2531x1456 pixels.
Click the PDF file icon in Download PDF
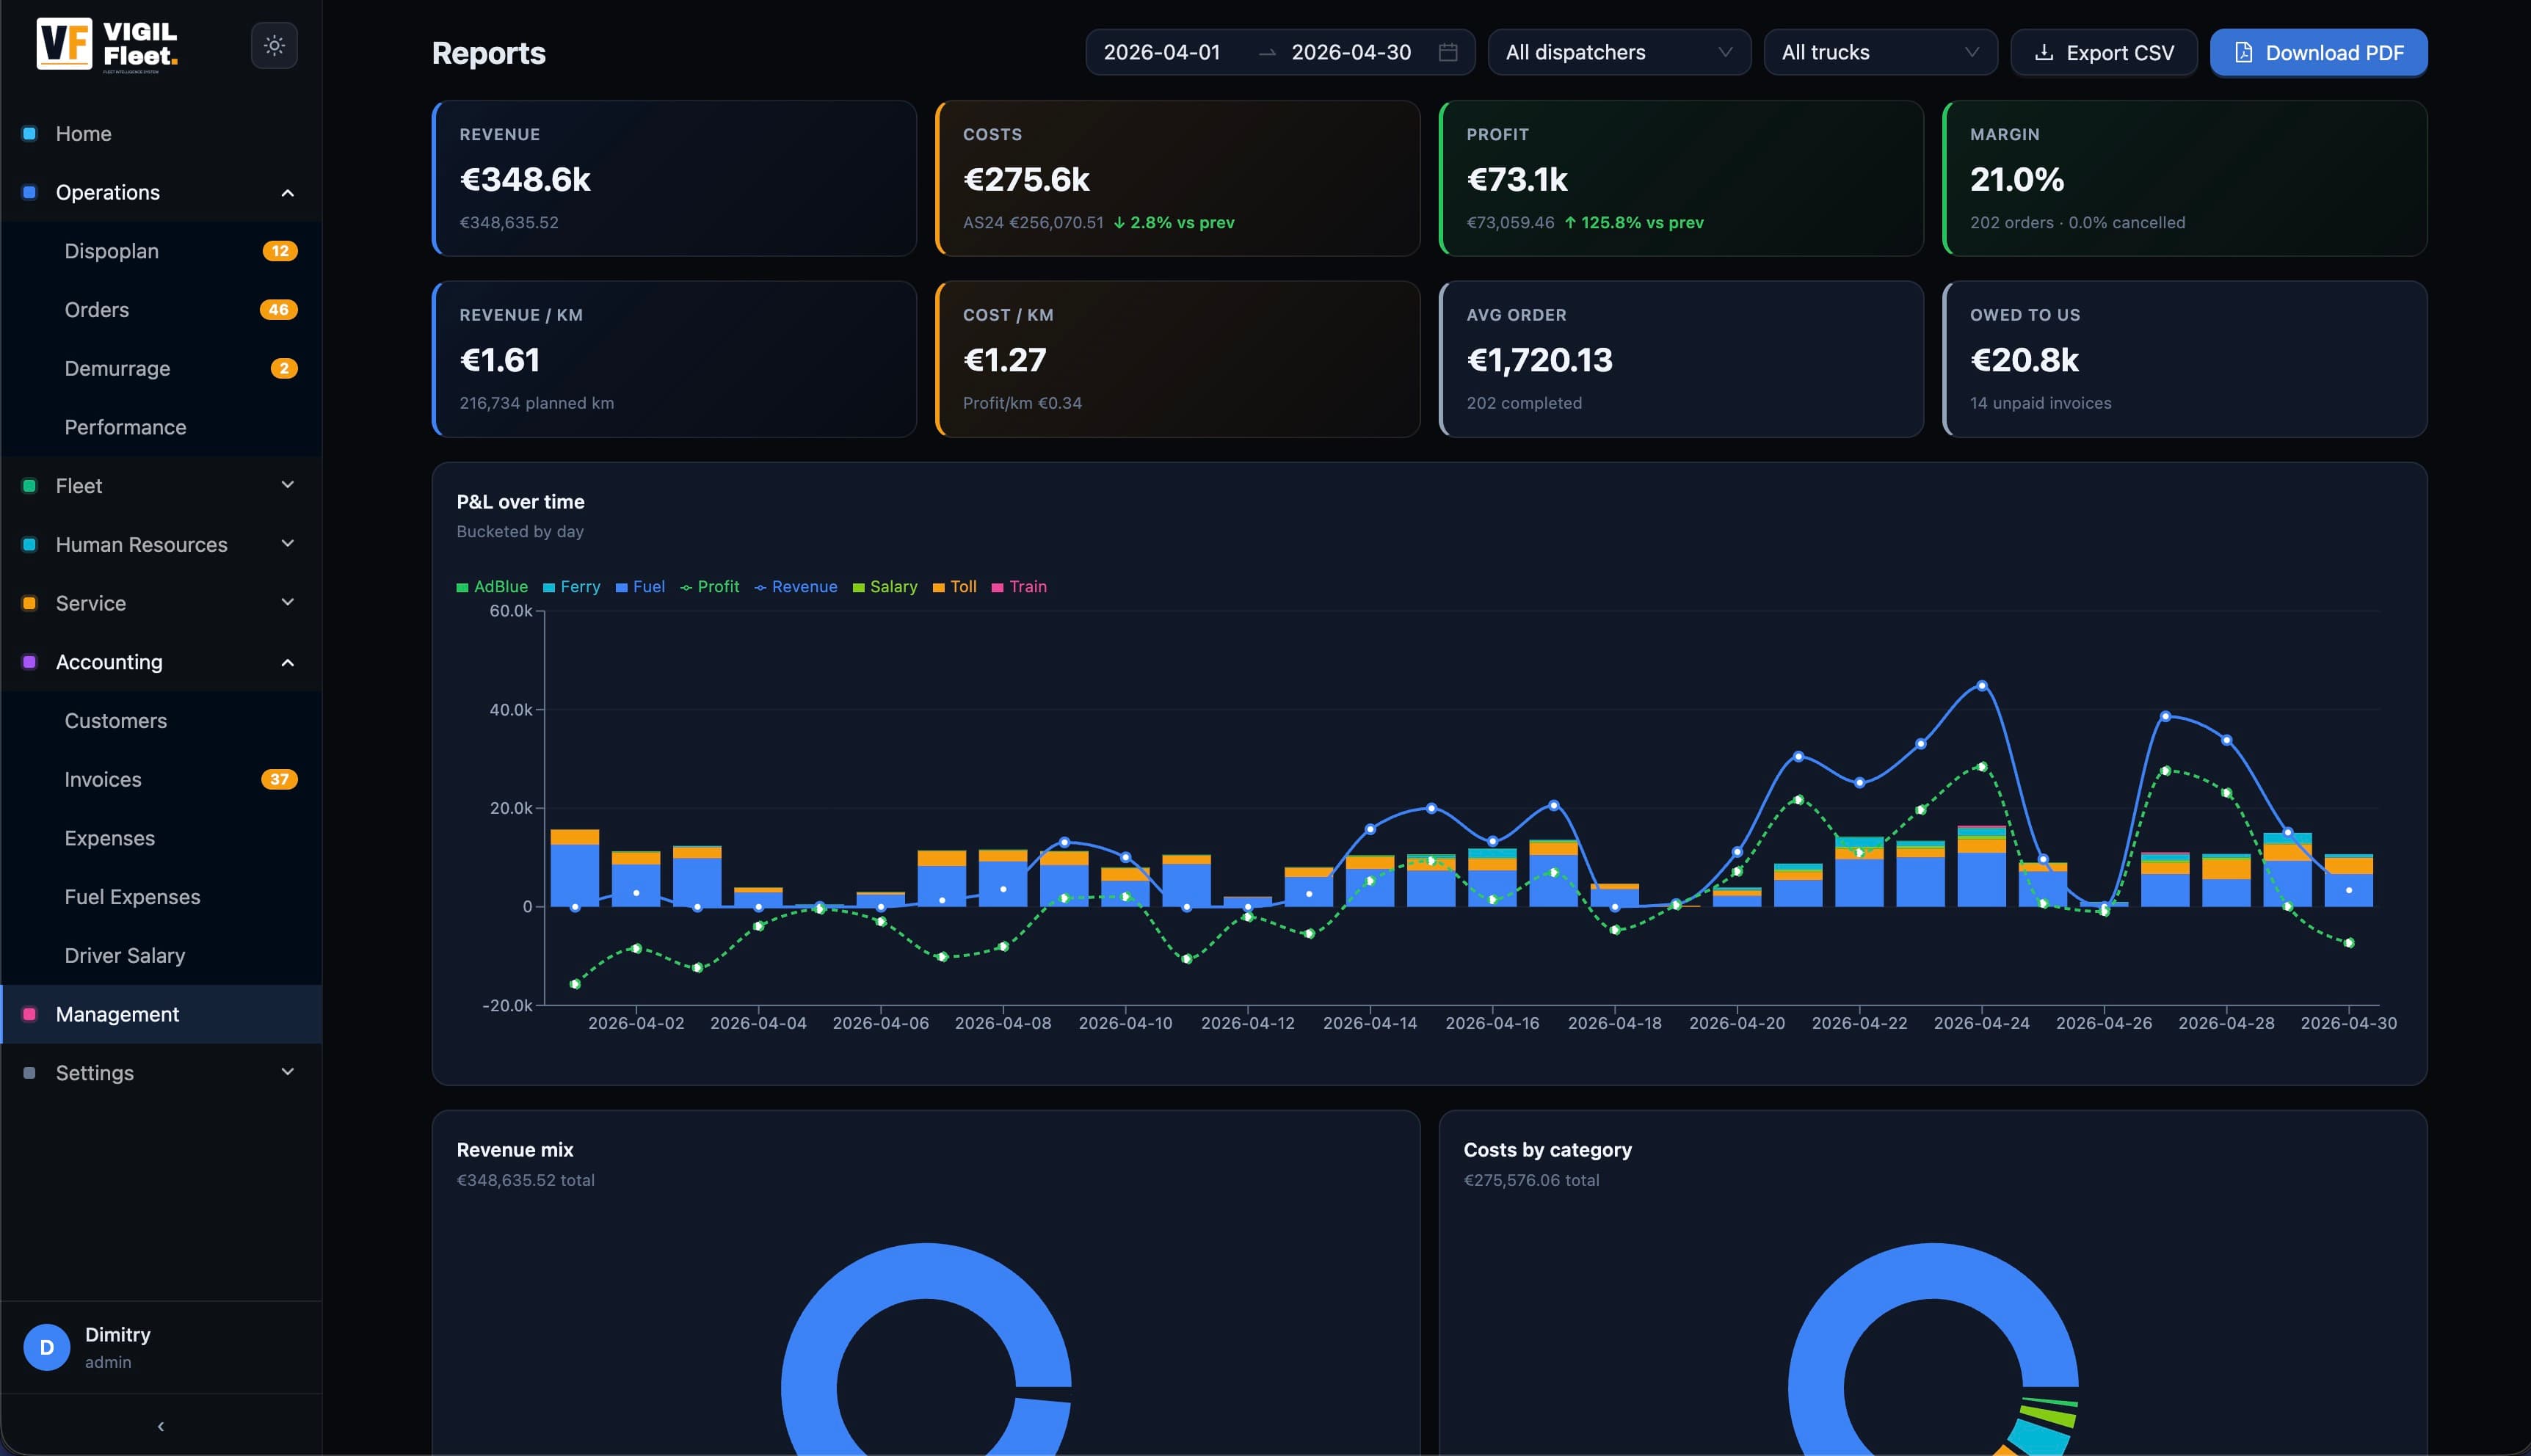pos(2243,52)
